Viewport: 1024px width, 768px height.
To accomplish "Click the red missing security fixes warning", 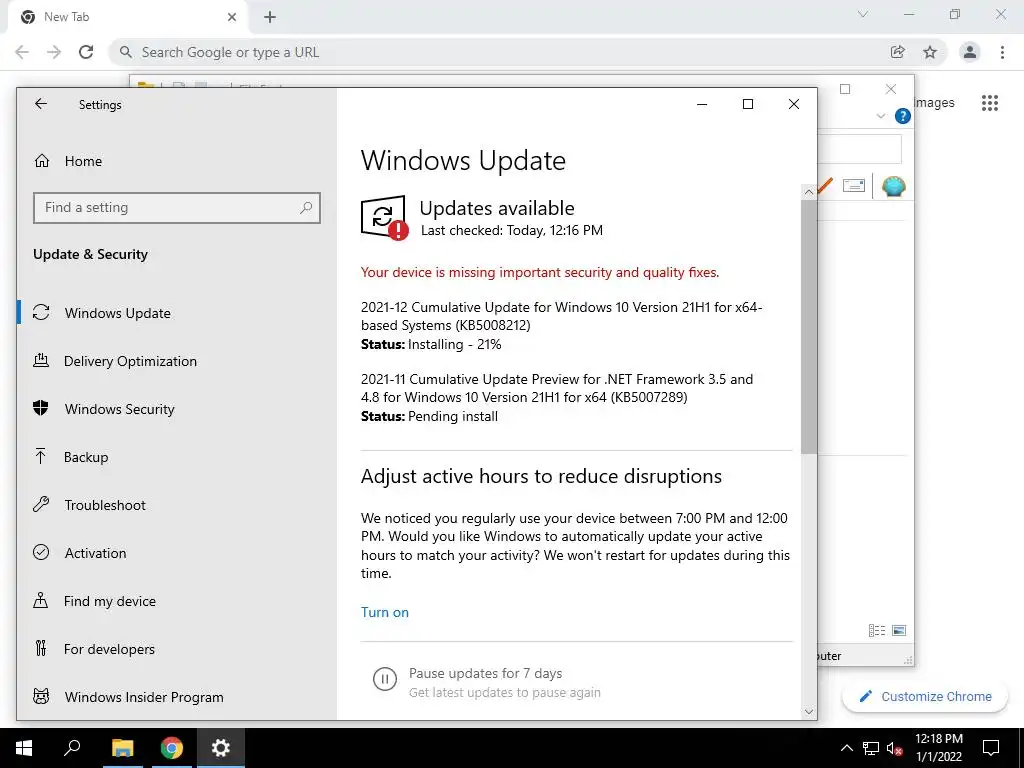I will [x=539, y=272].
